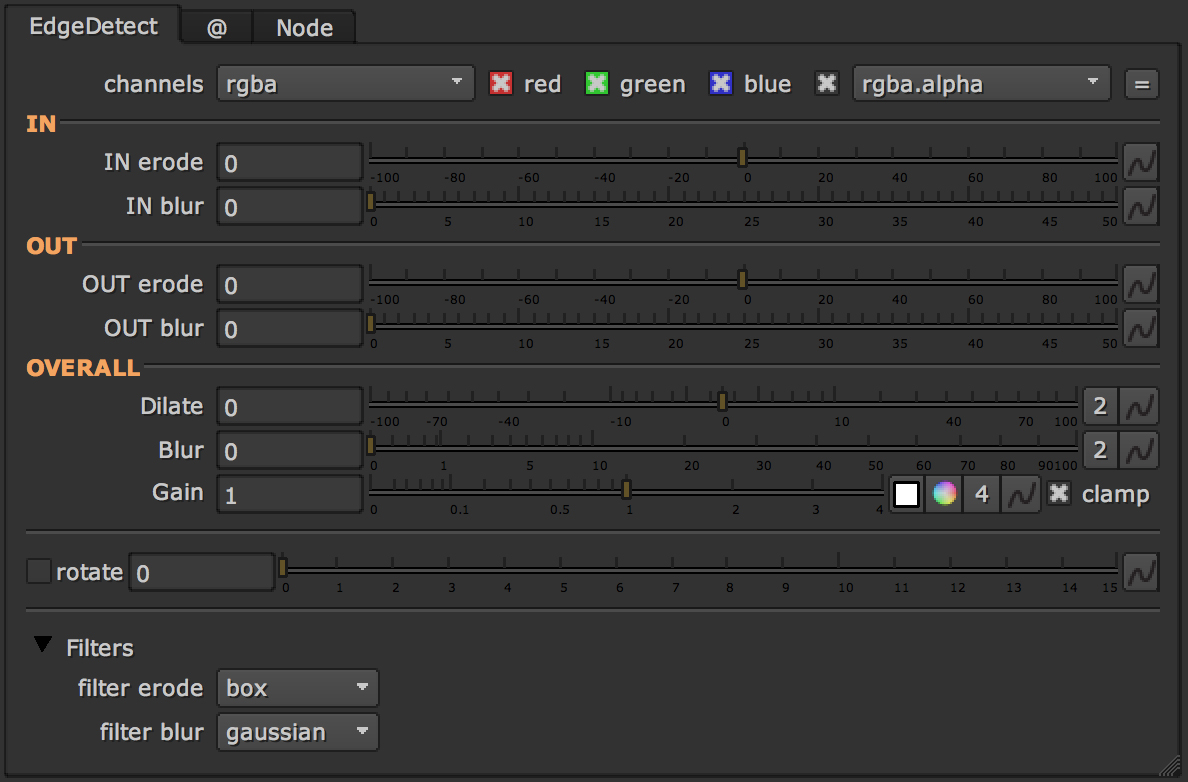The width and height of the screenshot is (1188, 782).
Task: Toggle the green channel checkbox
Action: pos(597,84)
